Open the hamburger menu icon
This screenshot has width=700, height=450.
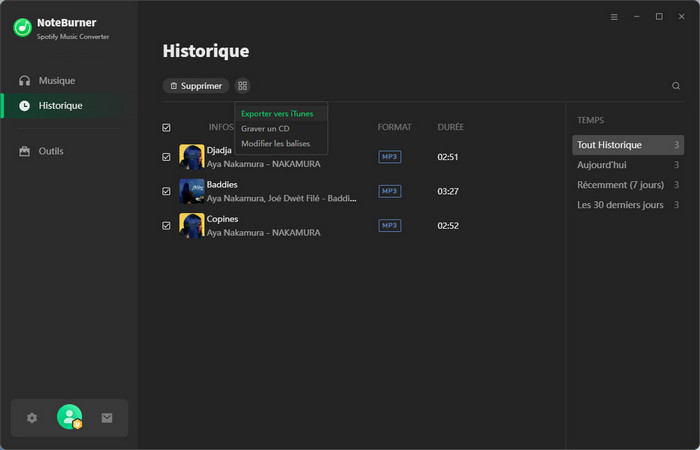point(614,17)
